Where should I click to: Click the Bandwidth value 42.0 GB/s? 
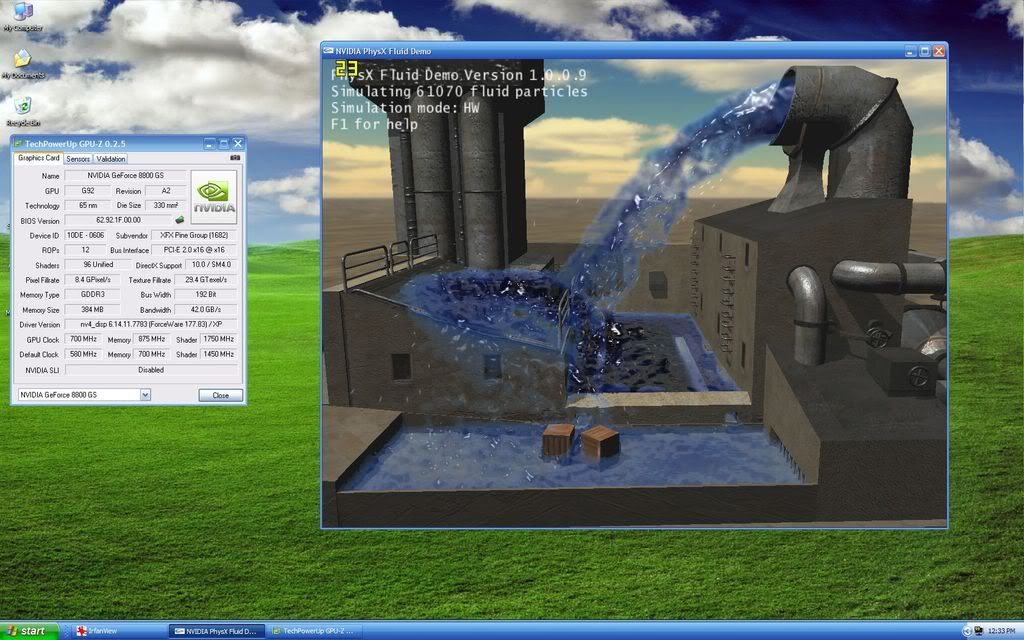click(206, 310)
